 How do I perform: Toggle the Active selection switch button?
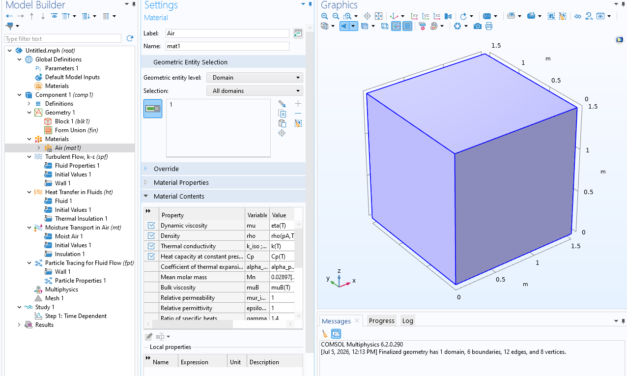pyautogui.click(x=153, y=109)
